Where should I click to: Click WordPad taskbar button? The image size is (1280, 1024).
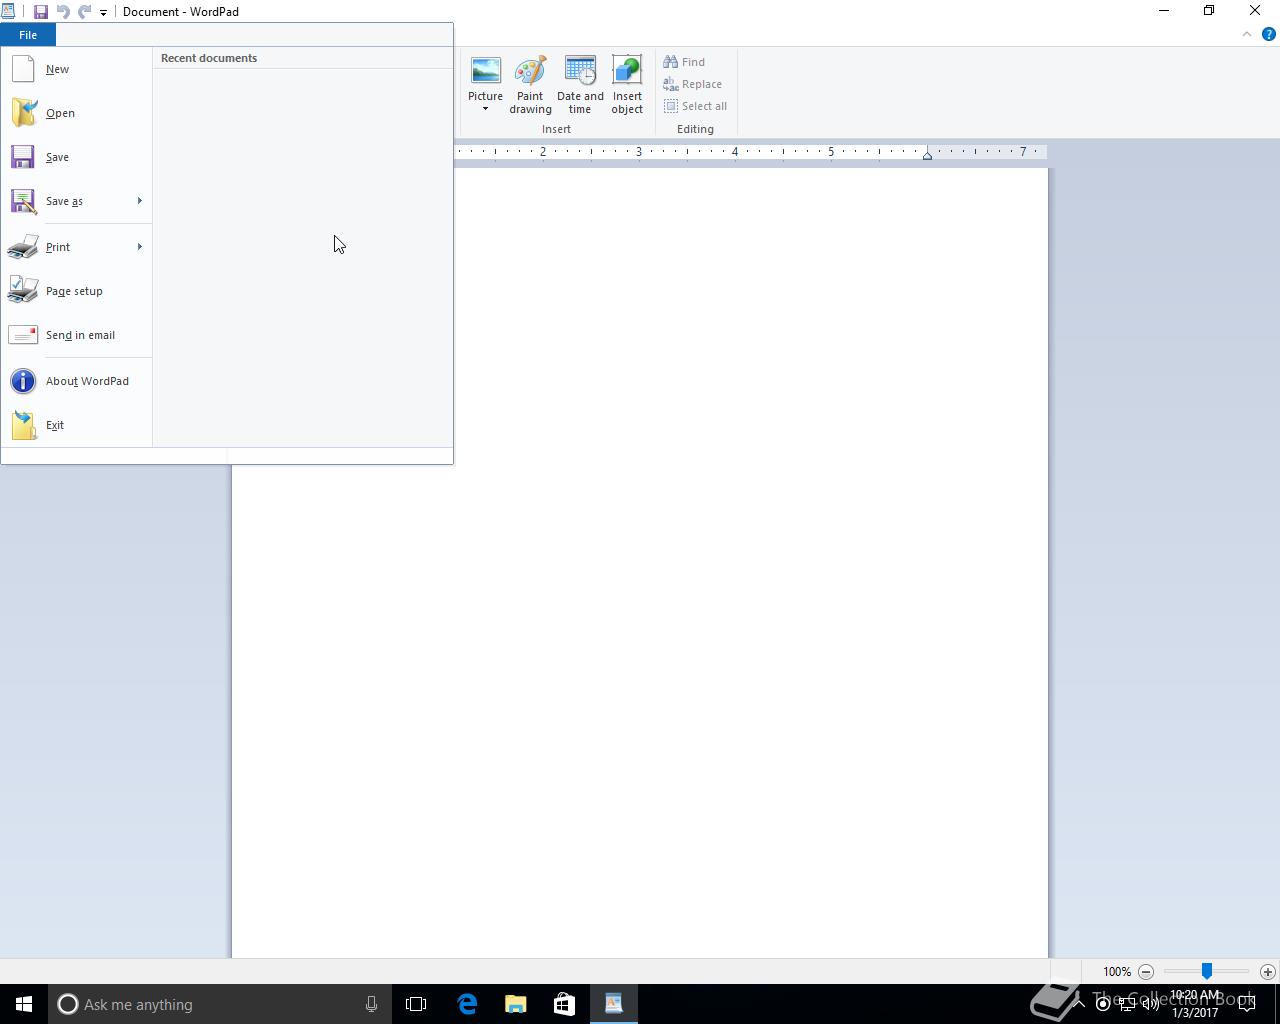click(x=613, y=1004)
